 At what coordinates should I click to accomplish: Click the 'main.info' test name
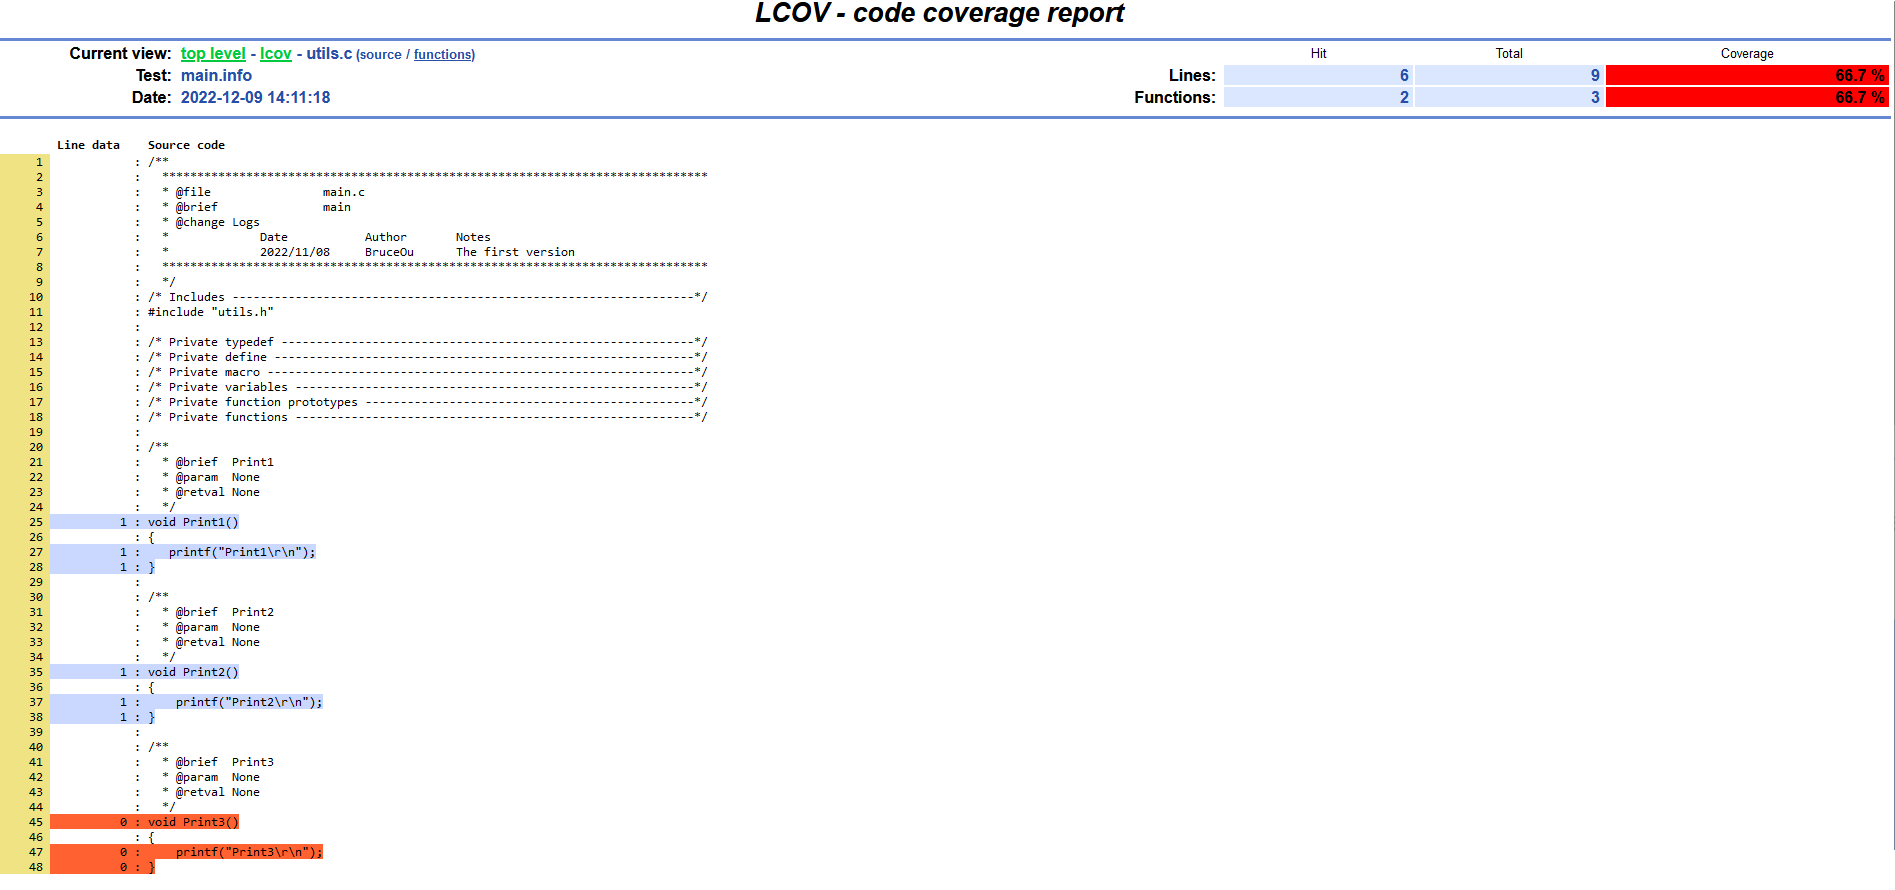tap(216, 76)
